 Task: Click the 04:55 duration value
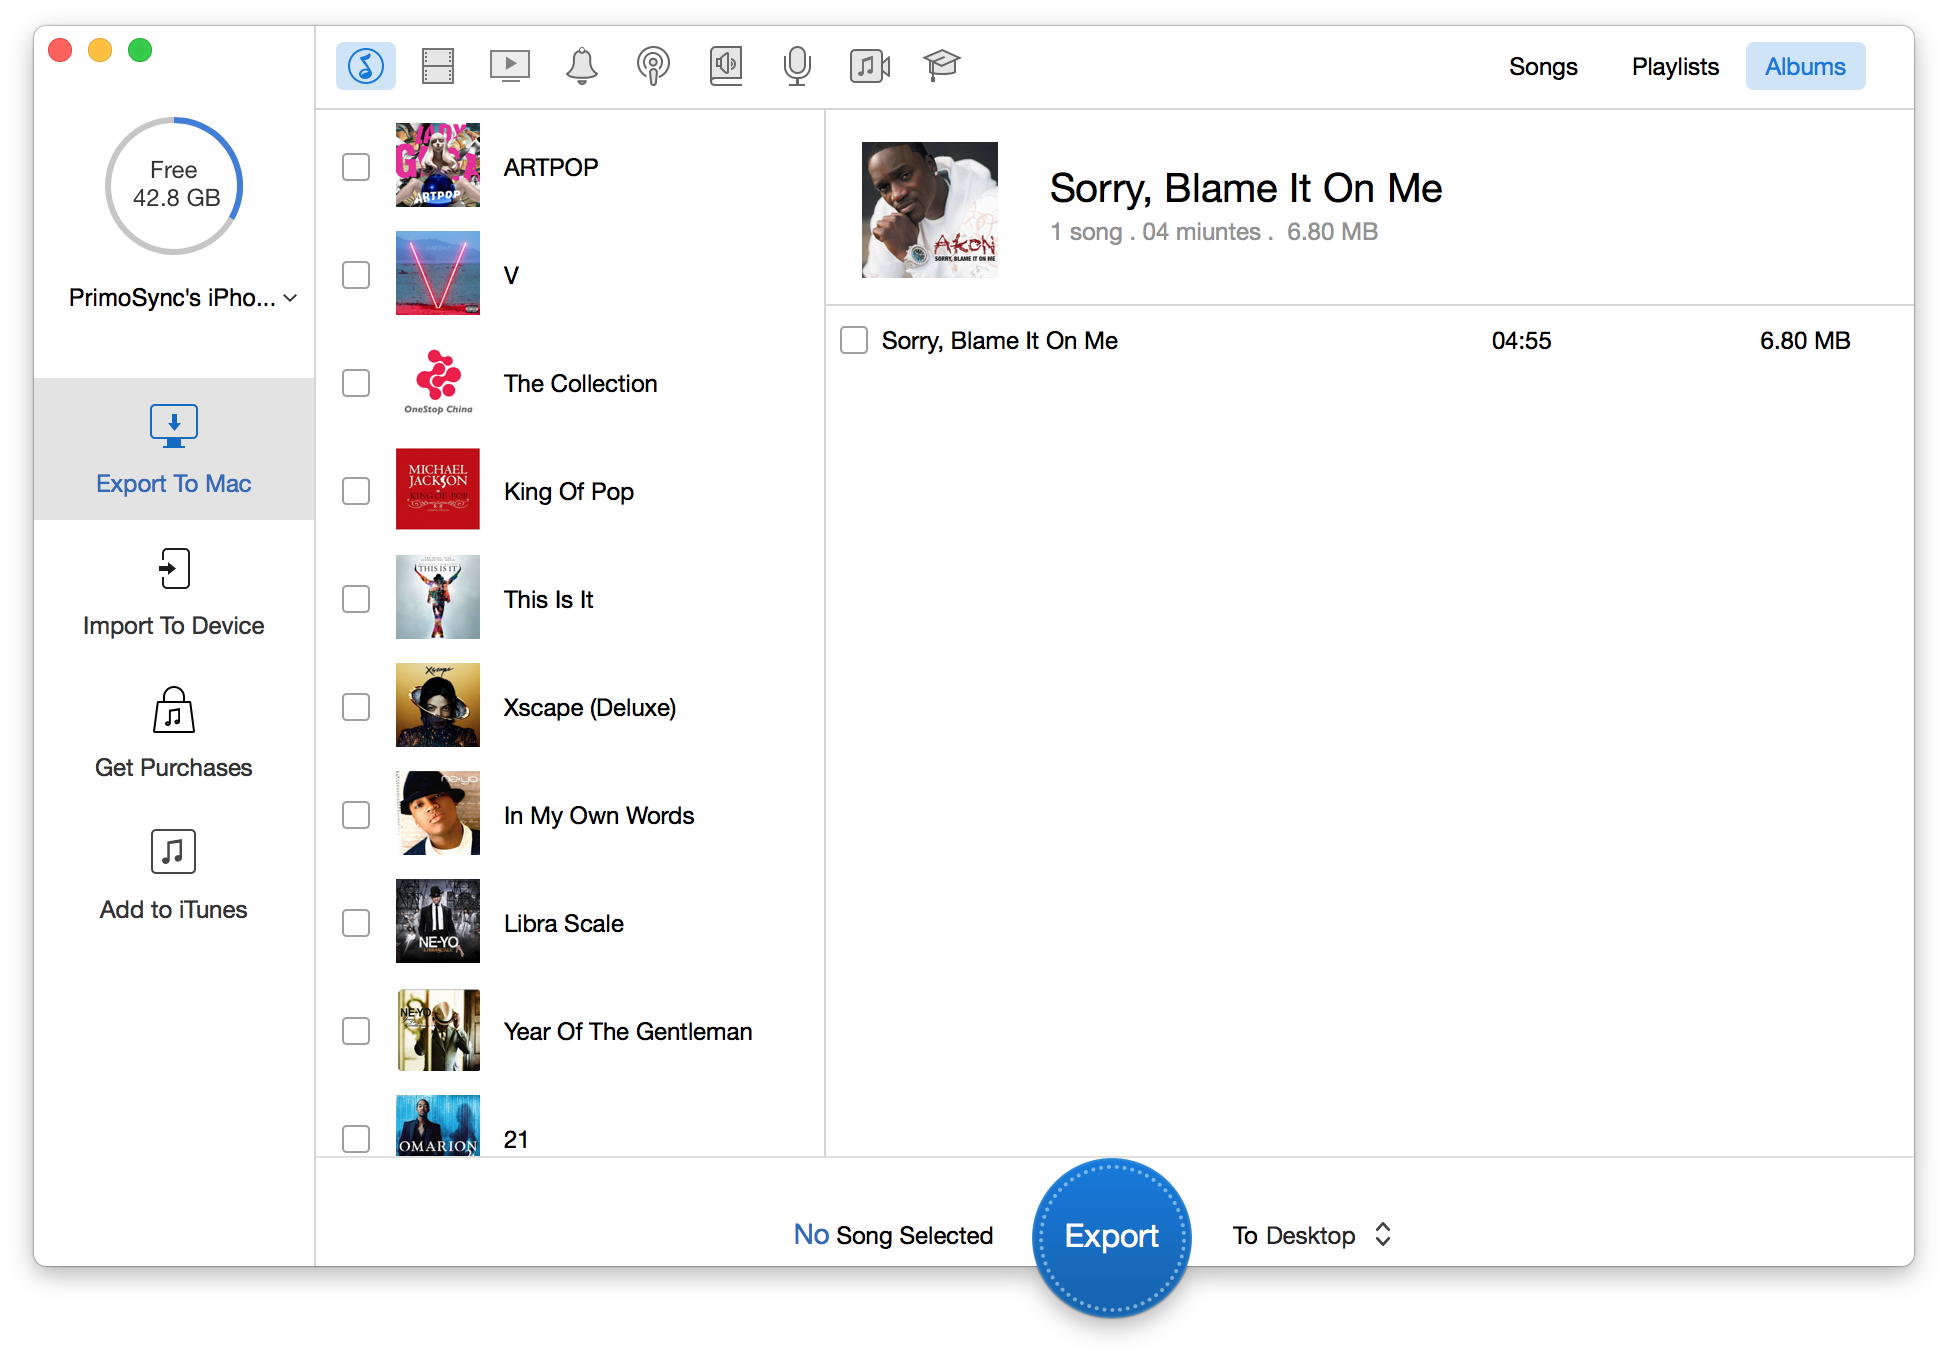pos(1521,341)
